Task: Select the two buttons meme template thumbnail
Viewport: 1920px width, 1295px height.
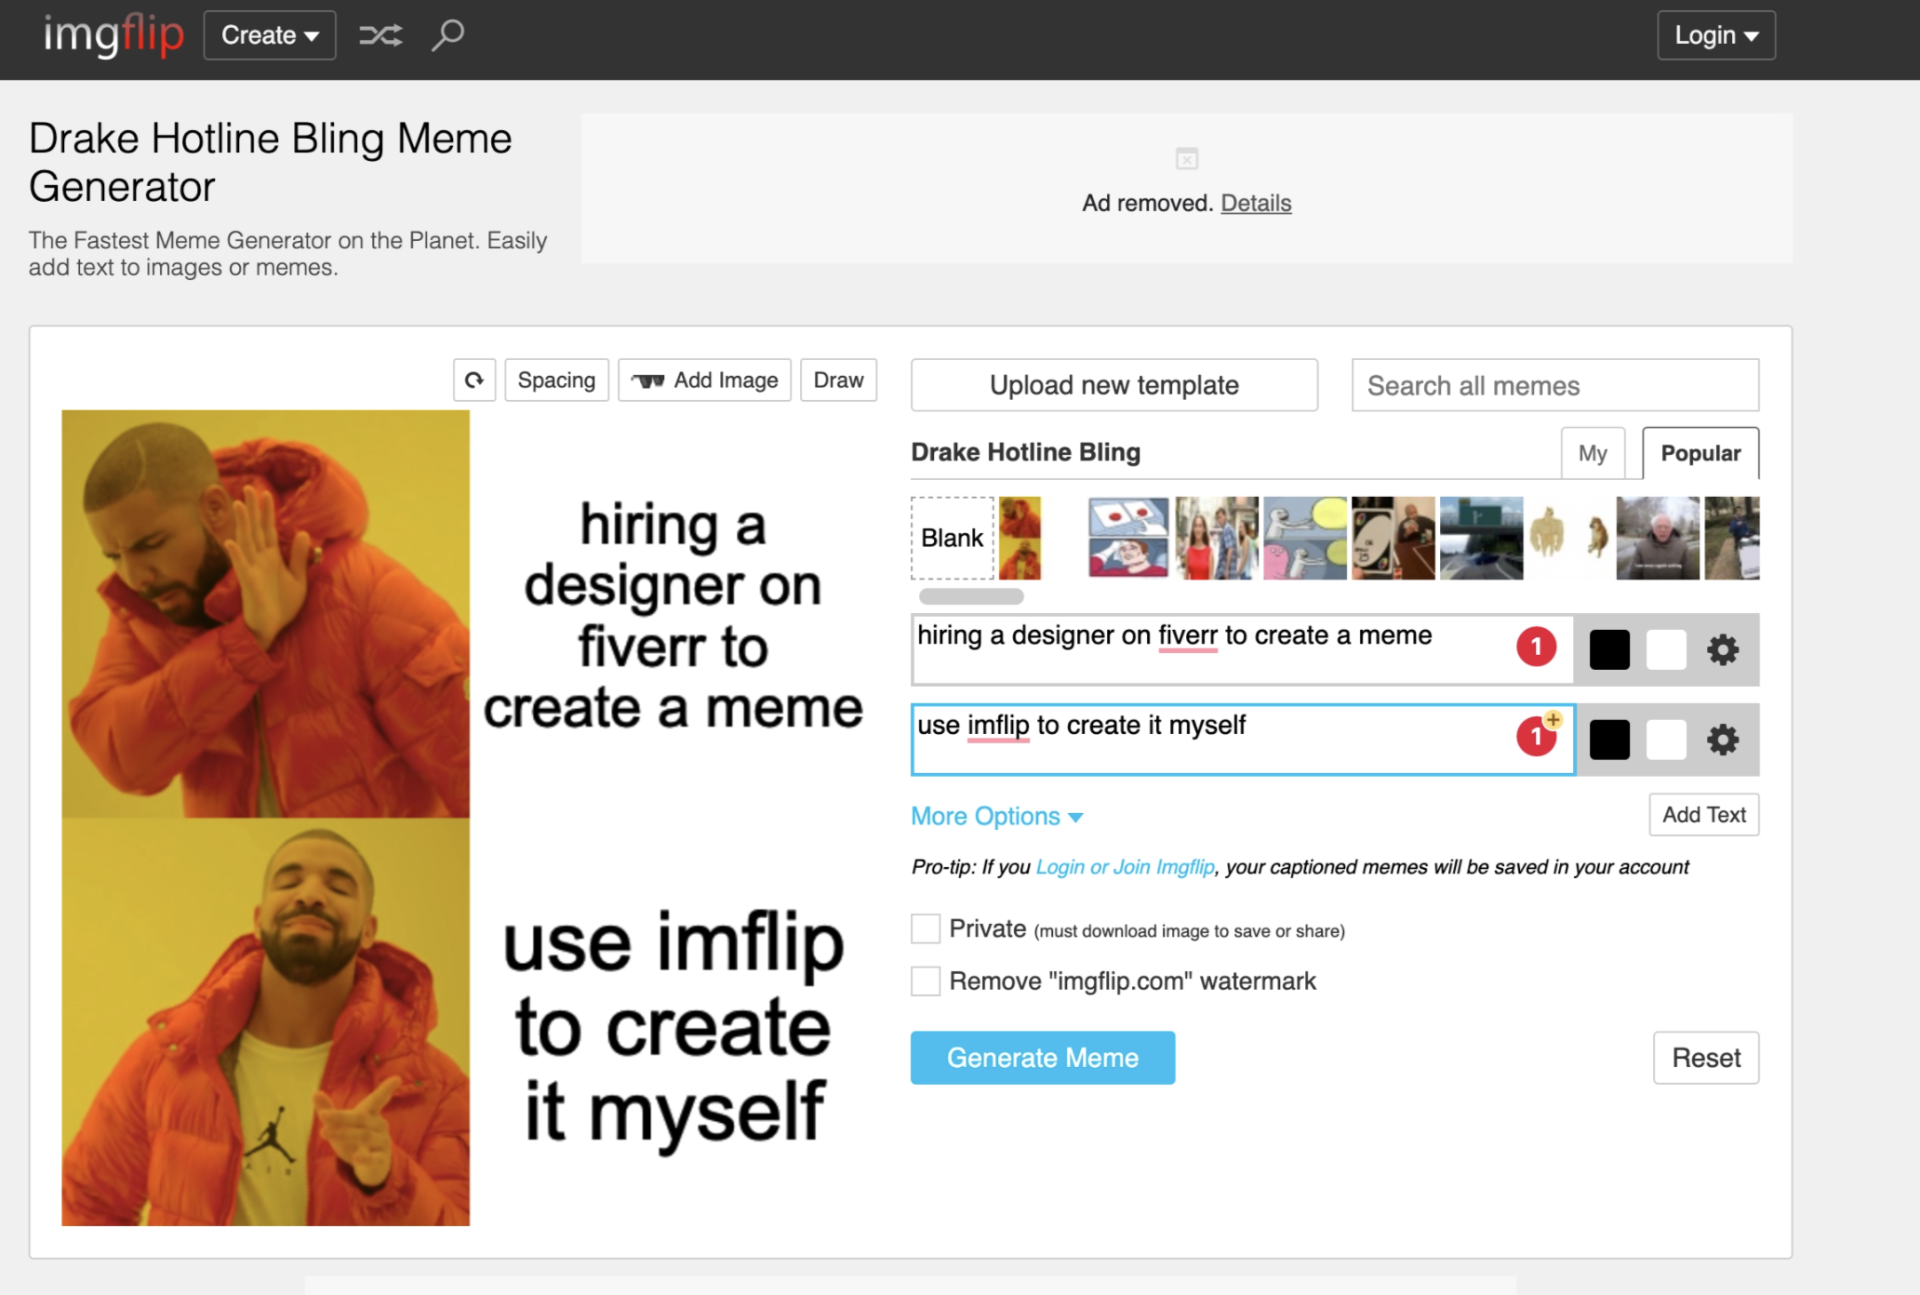Action: [1128, 538]
